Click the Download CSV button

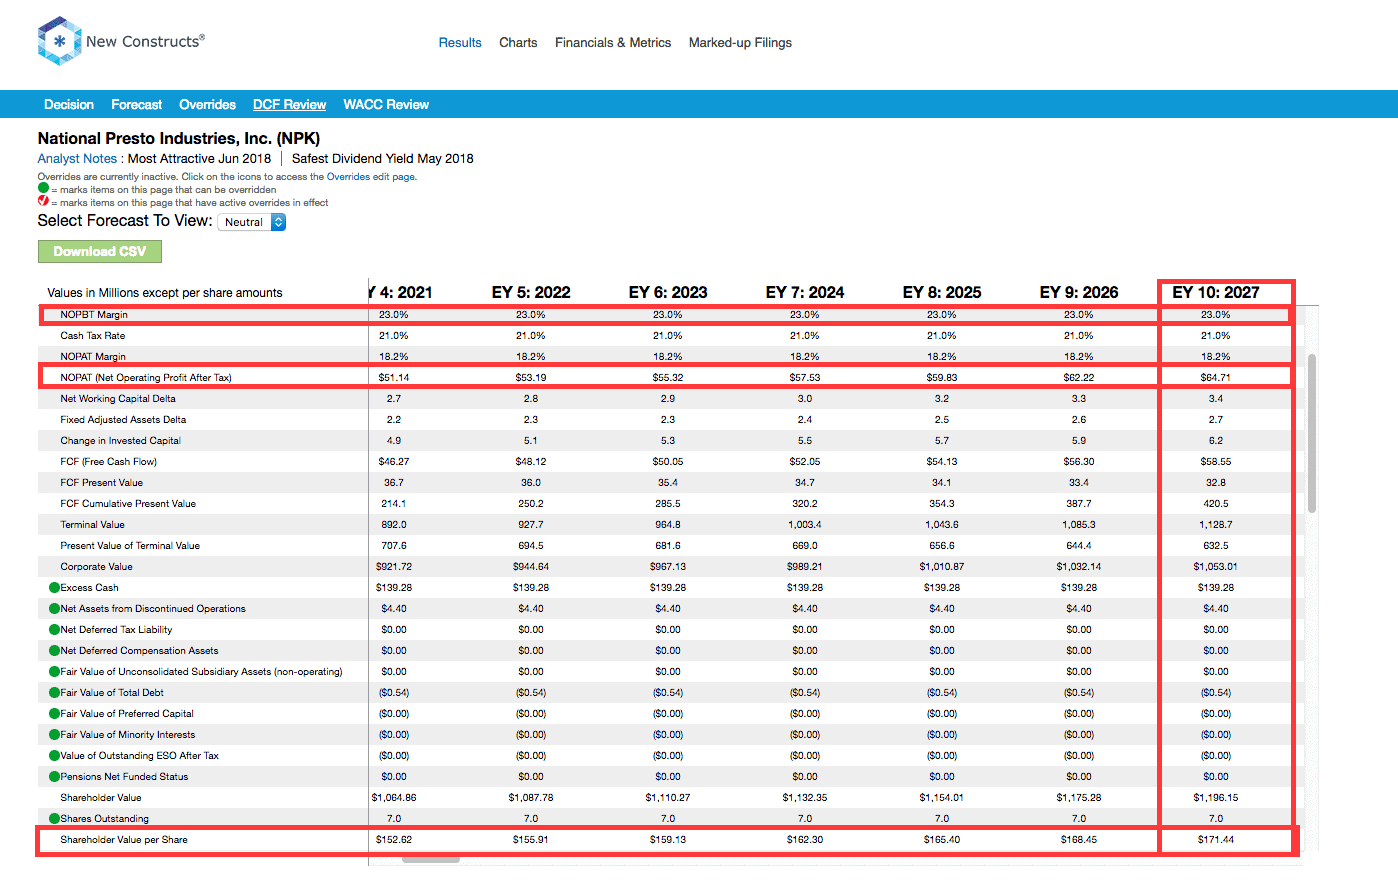100,251
